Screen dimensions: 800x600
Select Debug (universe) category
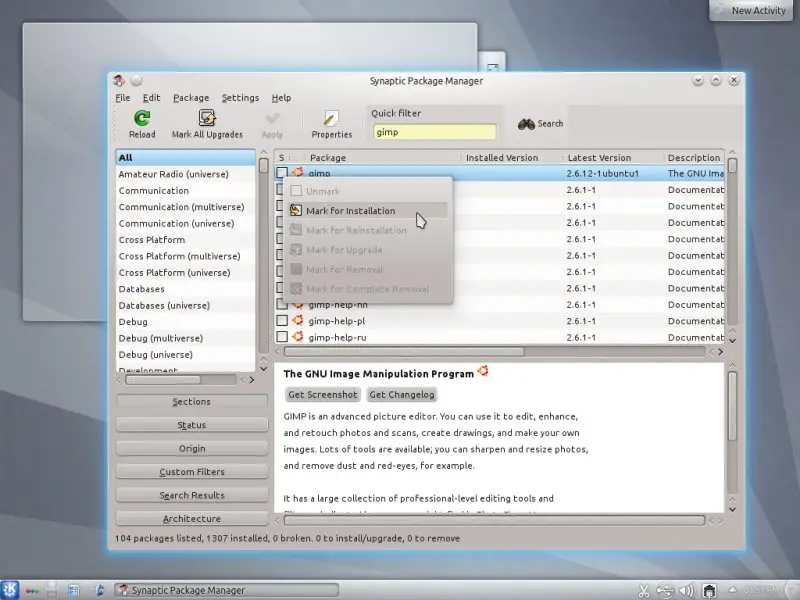pyautogui.click(x=186, y=355)
